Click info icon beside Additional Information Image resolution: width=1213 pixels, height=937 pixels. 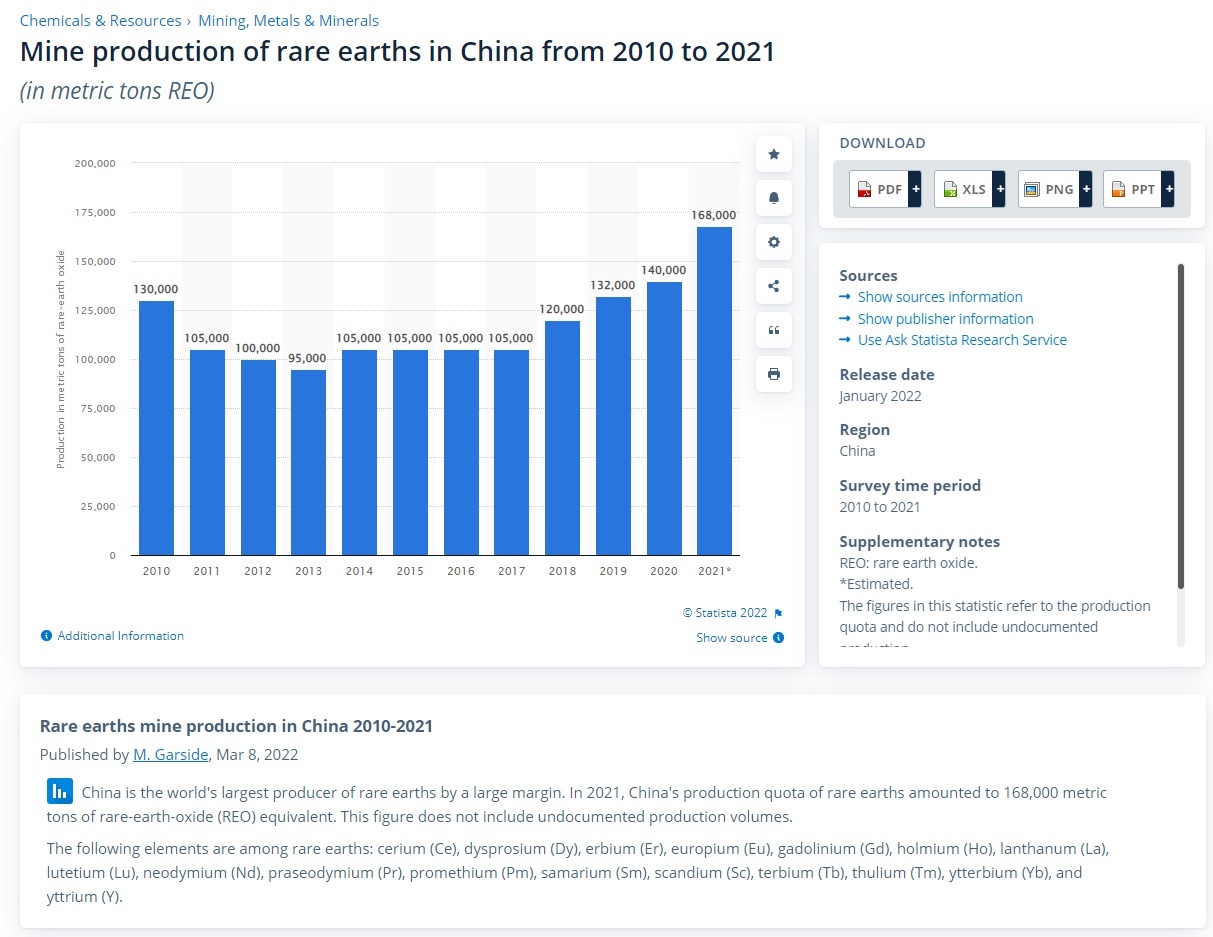pyautogui.click(x=46, y=636)
